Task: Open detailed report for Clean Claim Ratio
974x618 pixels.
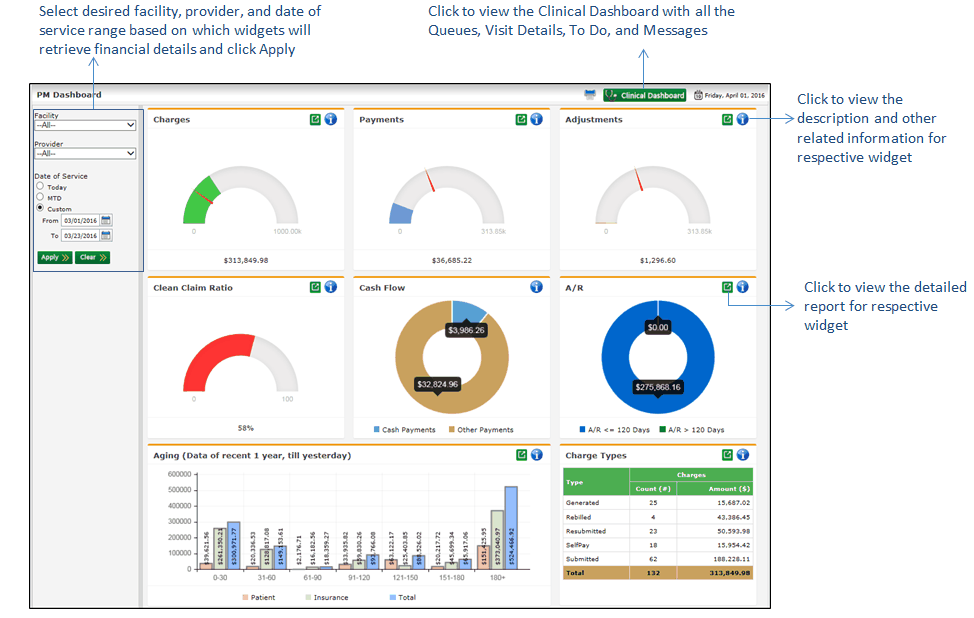Action: (x=315, y=287)
